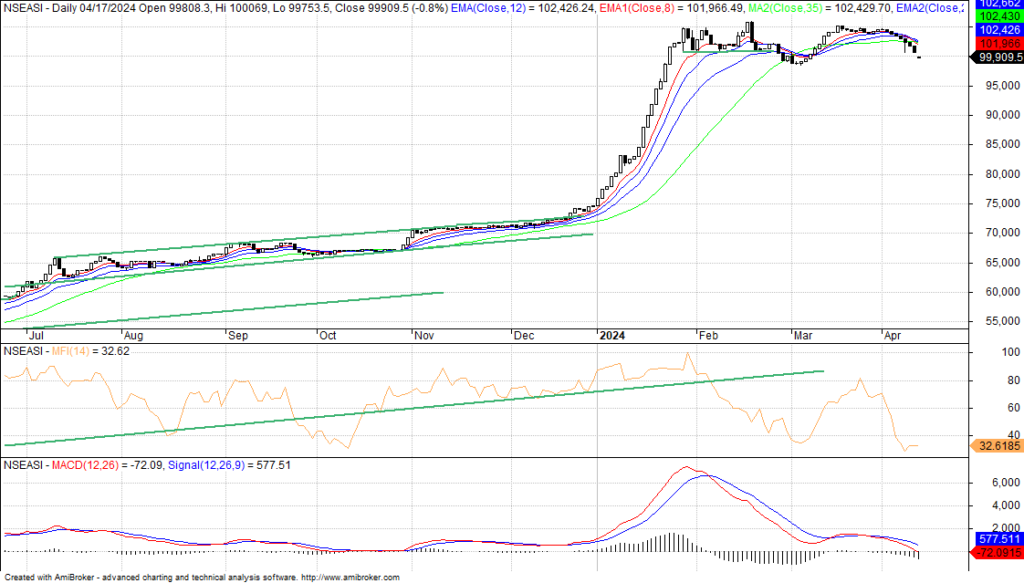Select the Feb month label on the time axis
Viewport: 1024px width, 583px height.
706,337
